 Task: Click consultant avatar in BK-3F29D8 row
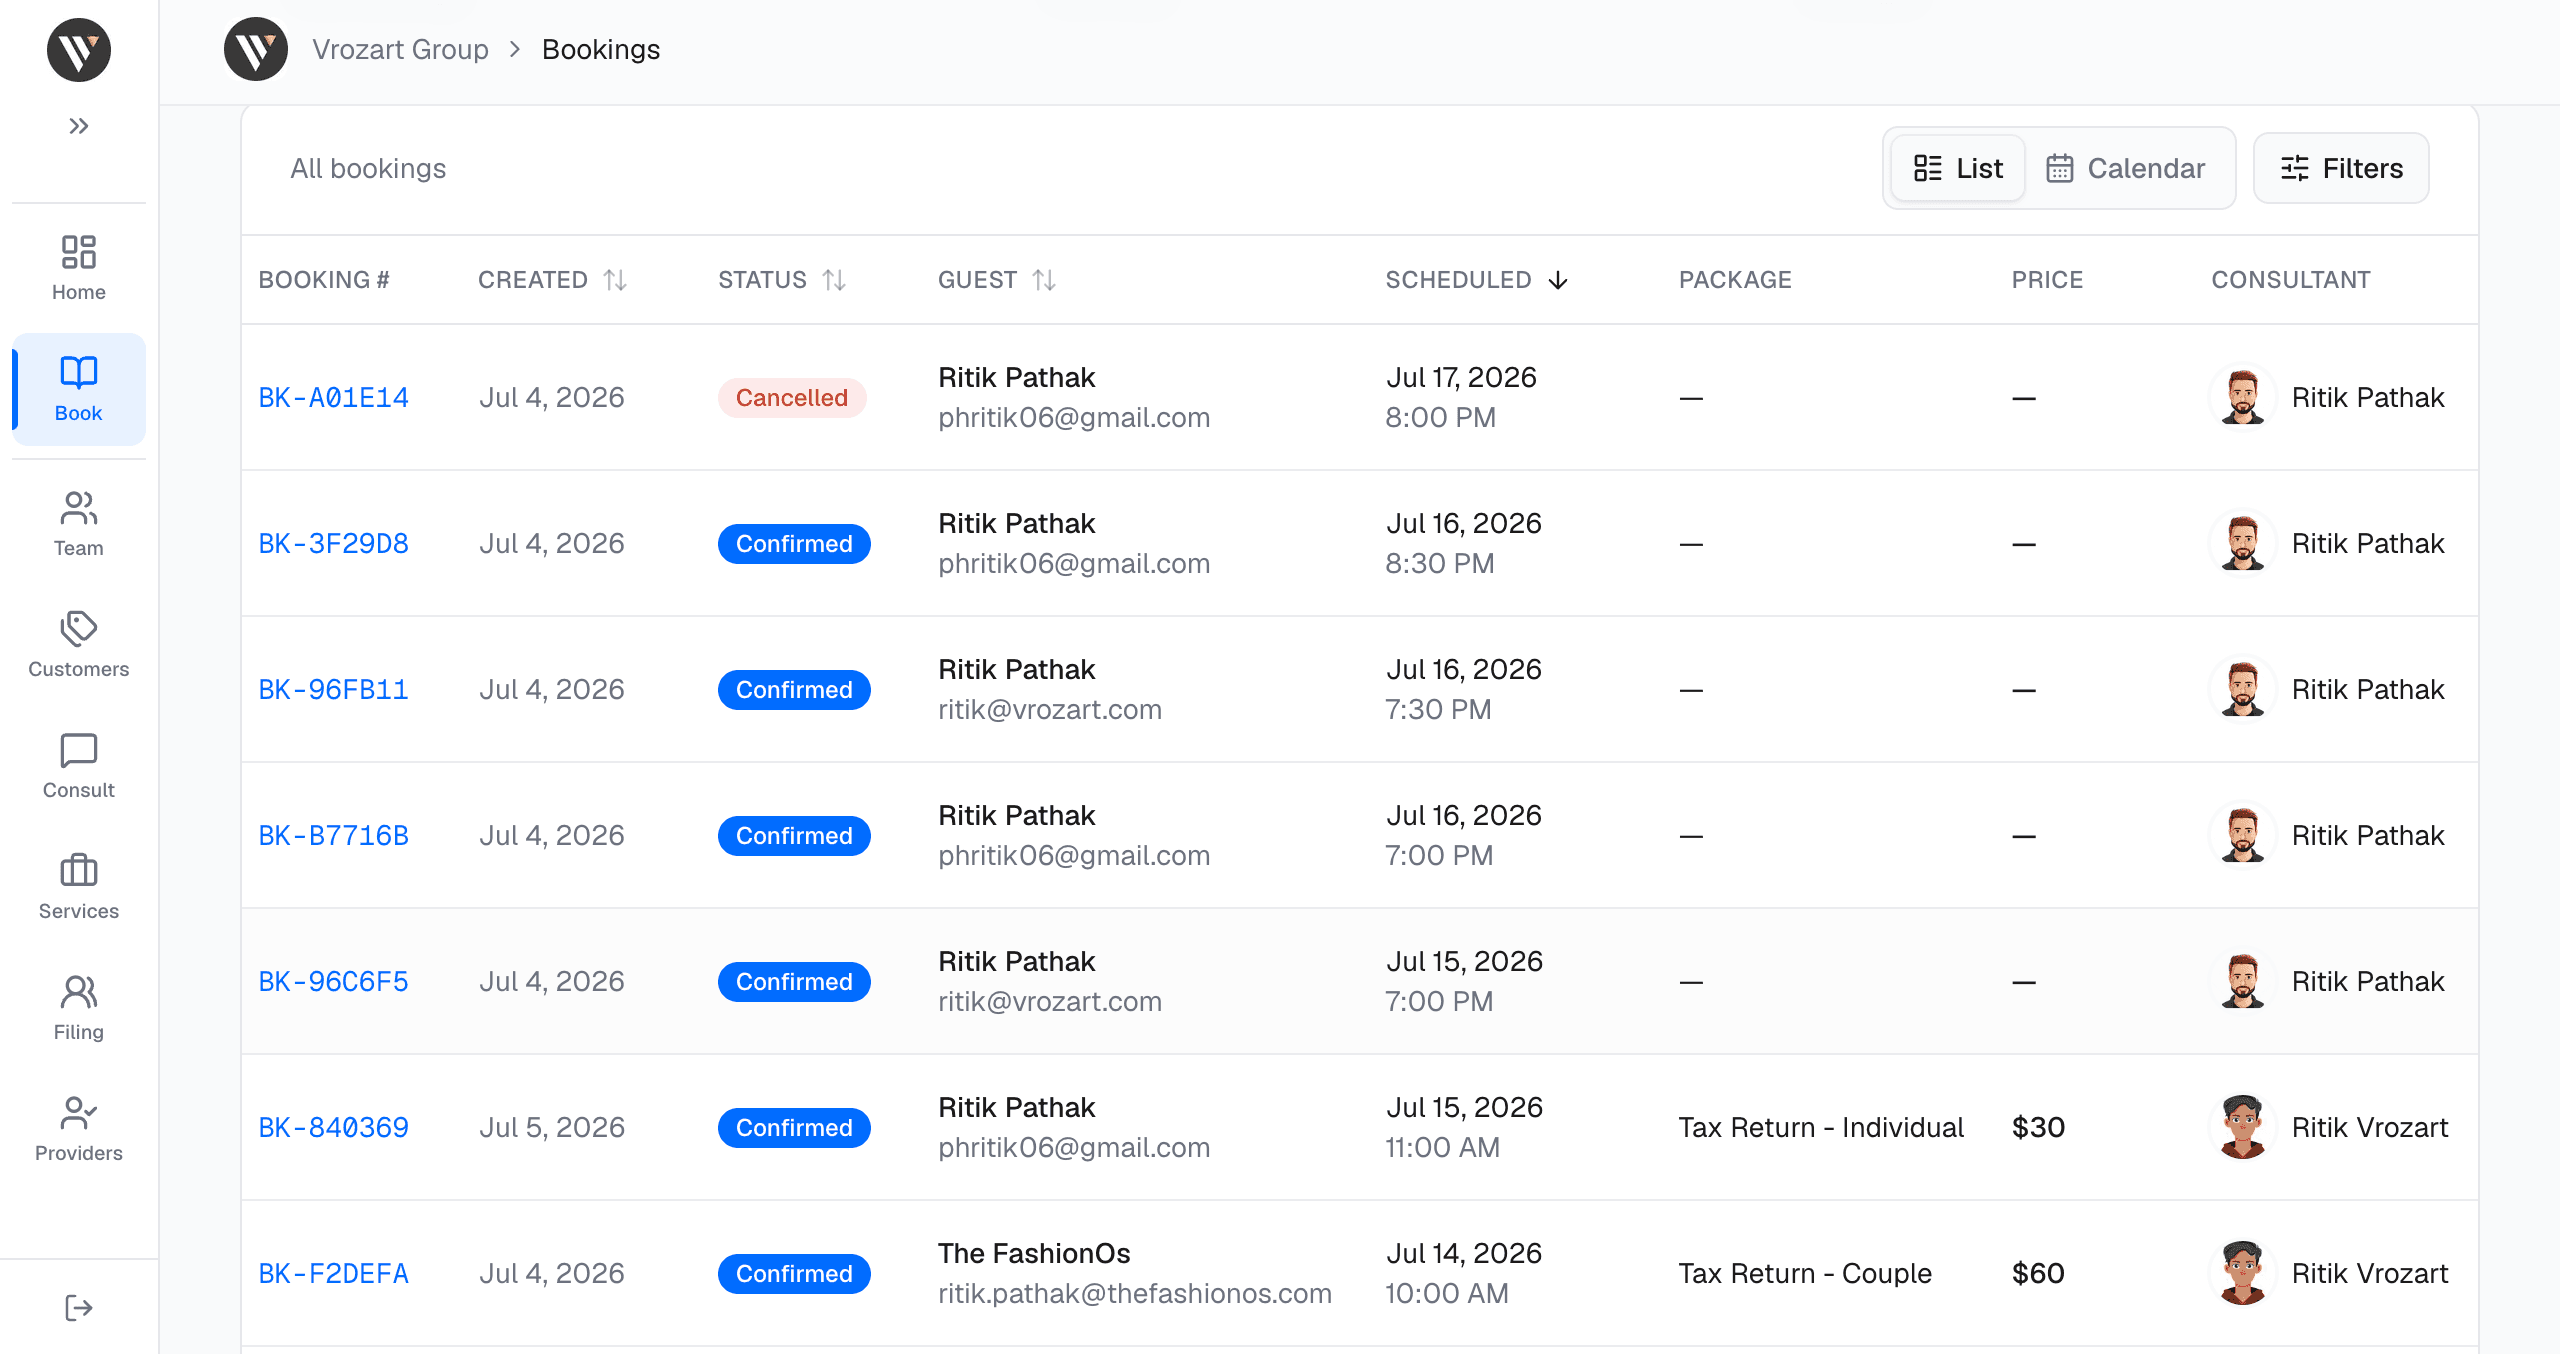(x=2243, y=544)
